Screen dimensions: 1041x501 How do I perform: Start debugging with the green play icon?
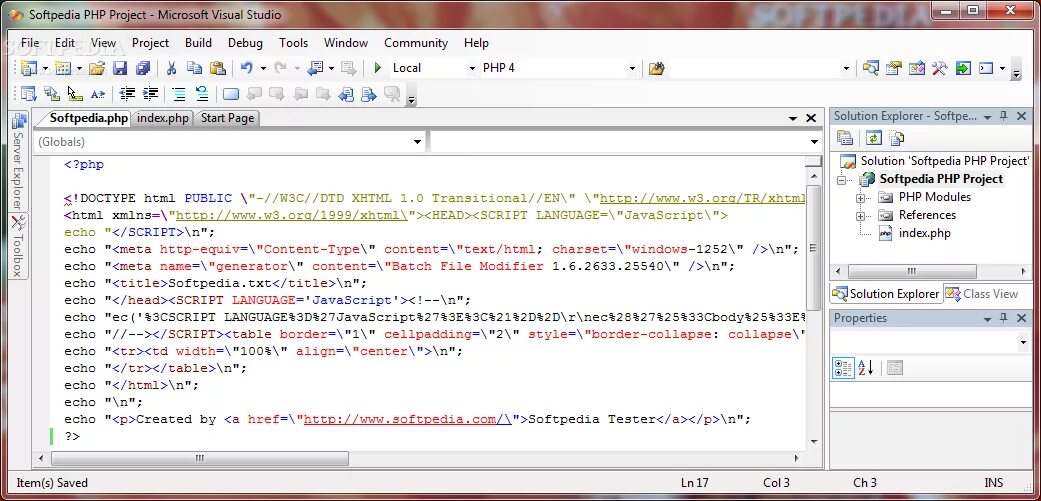[x=378, y=68]
